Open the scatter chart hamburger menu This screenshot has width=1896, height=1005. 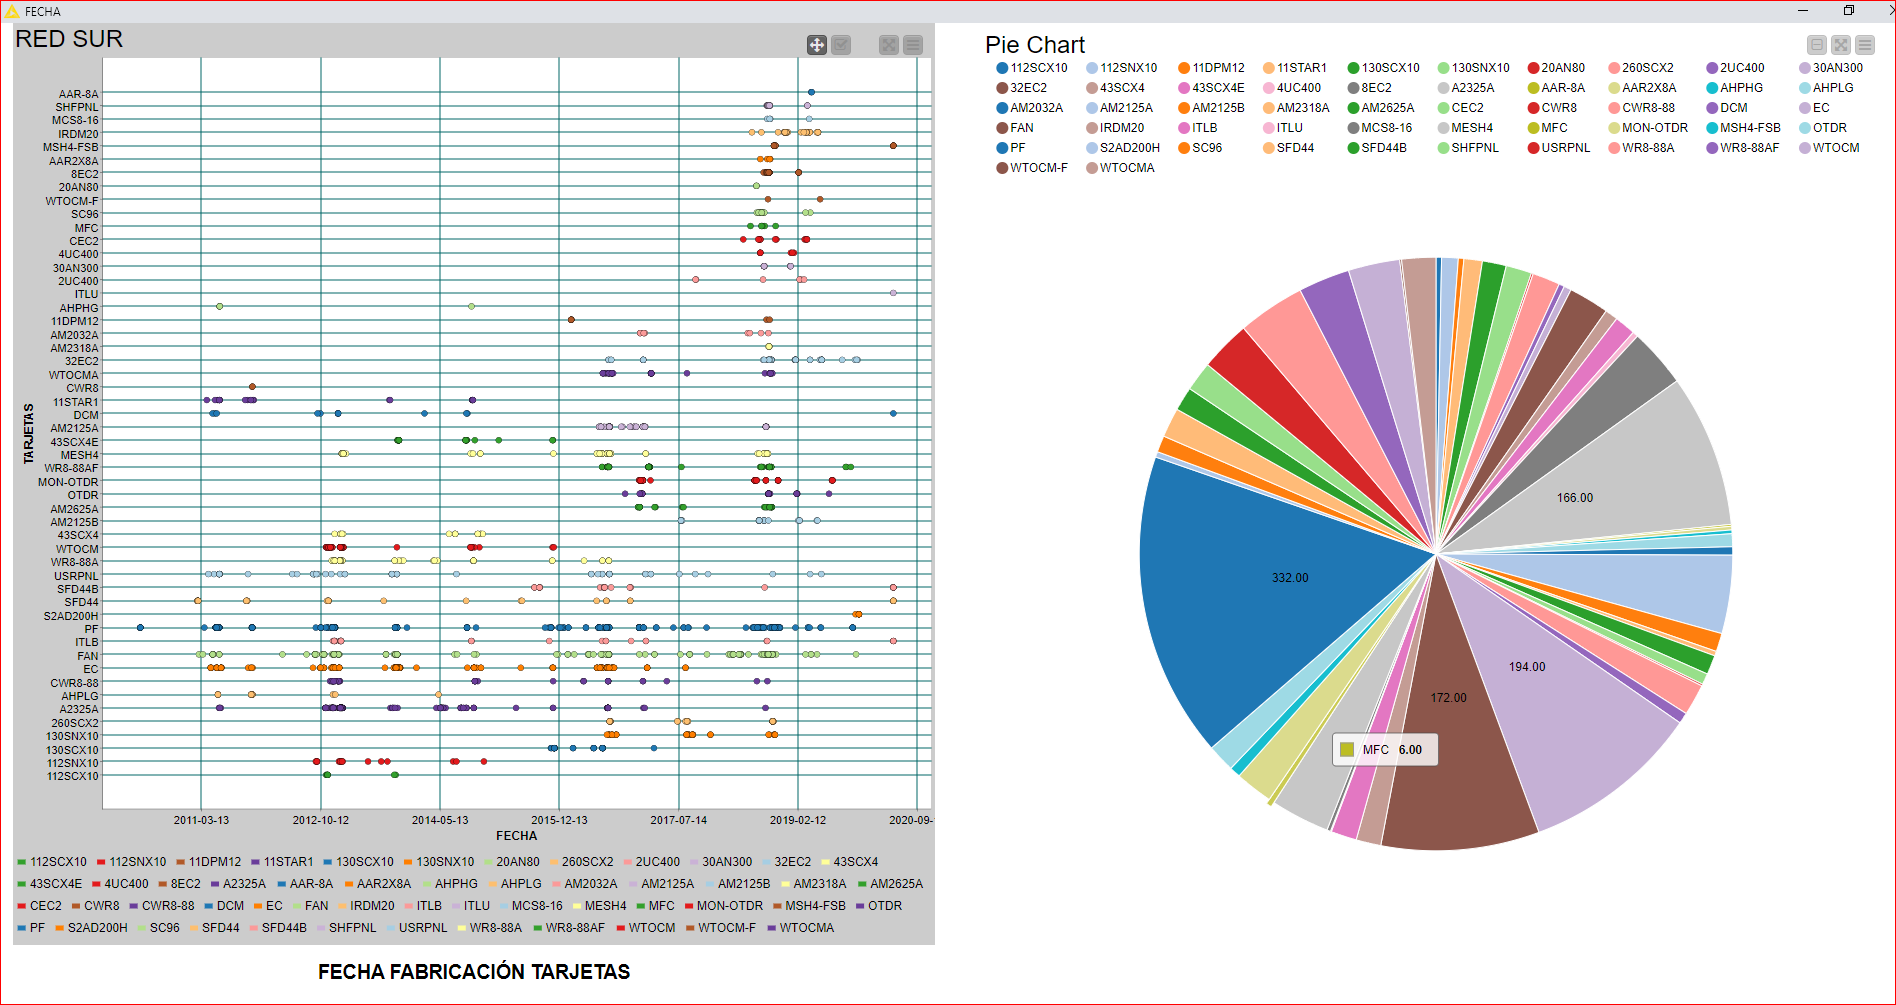pyautogui.click(x=913, y=45)
